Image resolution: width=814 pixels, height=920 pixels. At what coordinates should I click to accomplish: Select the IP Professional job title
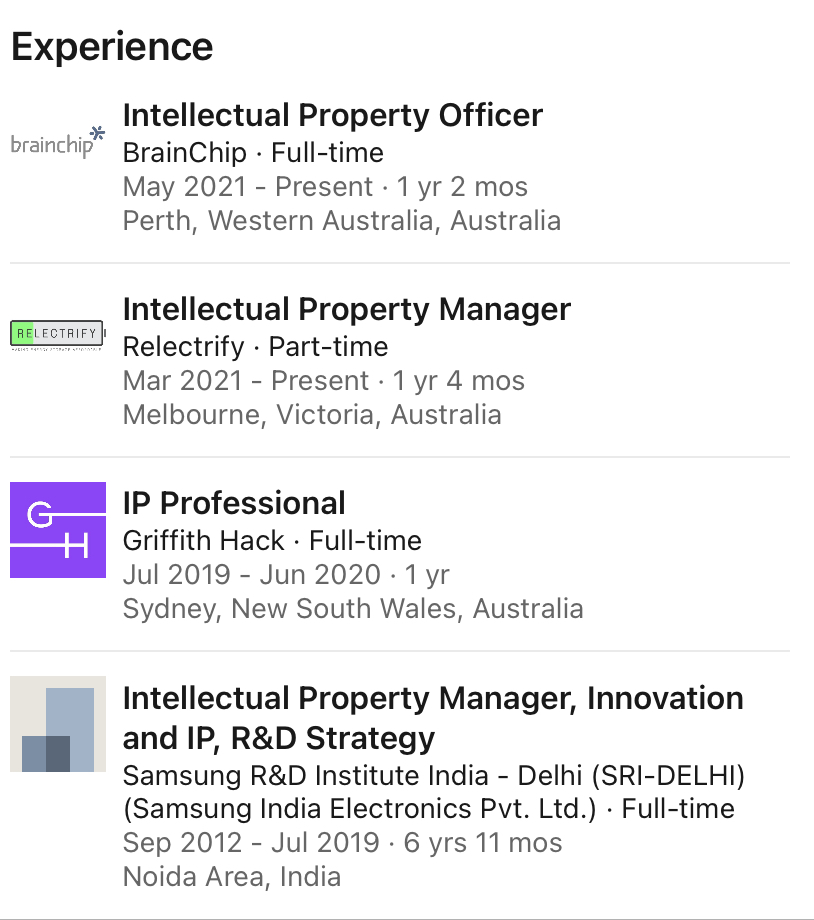[234, 503]
